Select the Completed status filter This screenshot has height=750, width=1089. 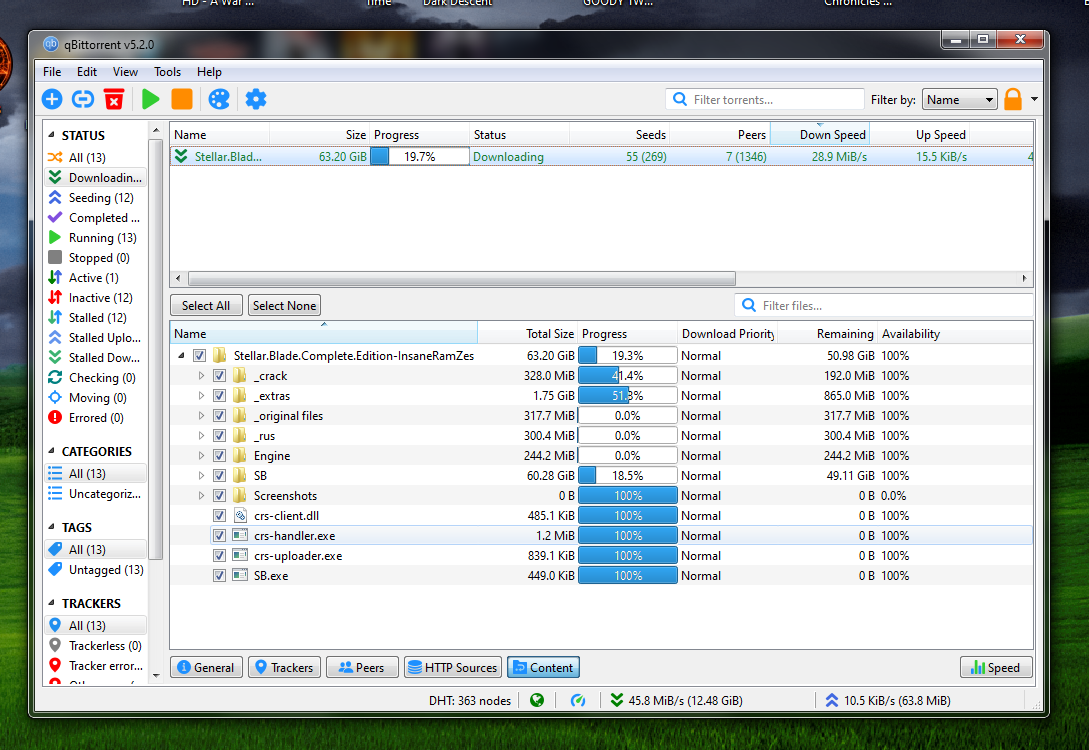click(96, 218)
